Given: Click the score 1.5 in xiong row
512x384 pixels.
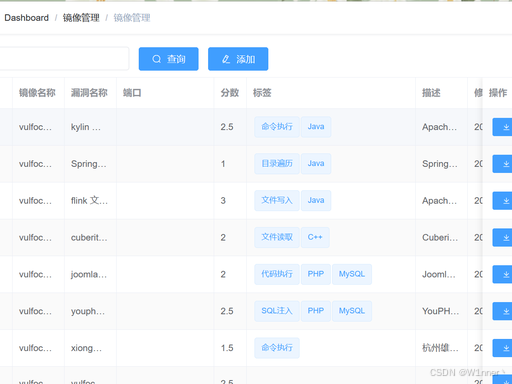Looking at the screenshot, I should (227, 348).
